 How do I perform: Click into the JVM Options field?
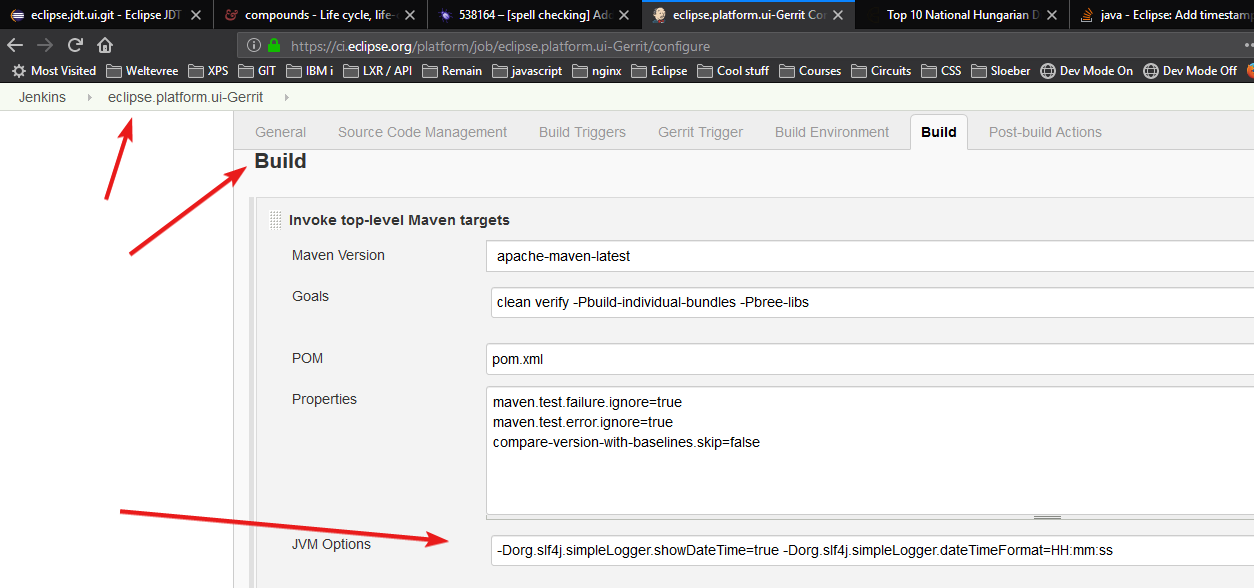[870, 550]
